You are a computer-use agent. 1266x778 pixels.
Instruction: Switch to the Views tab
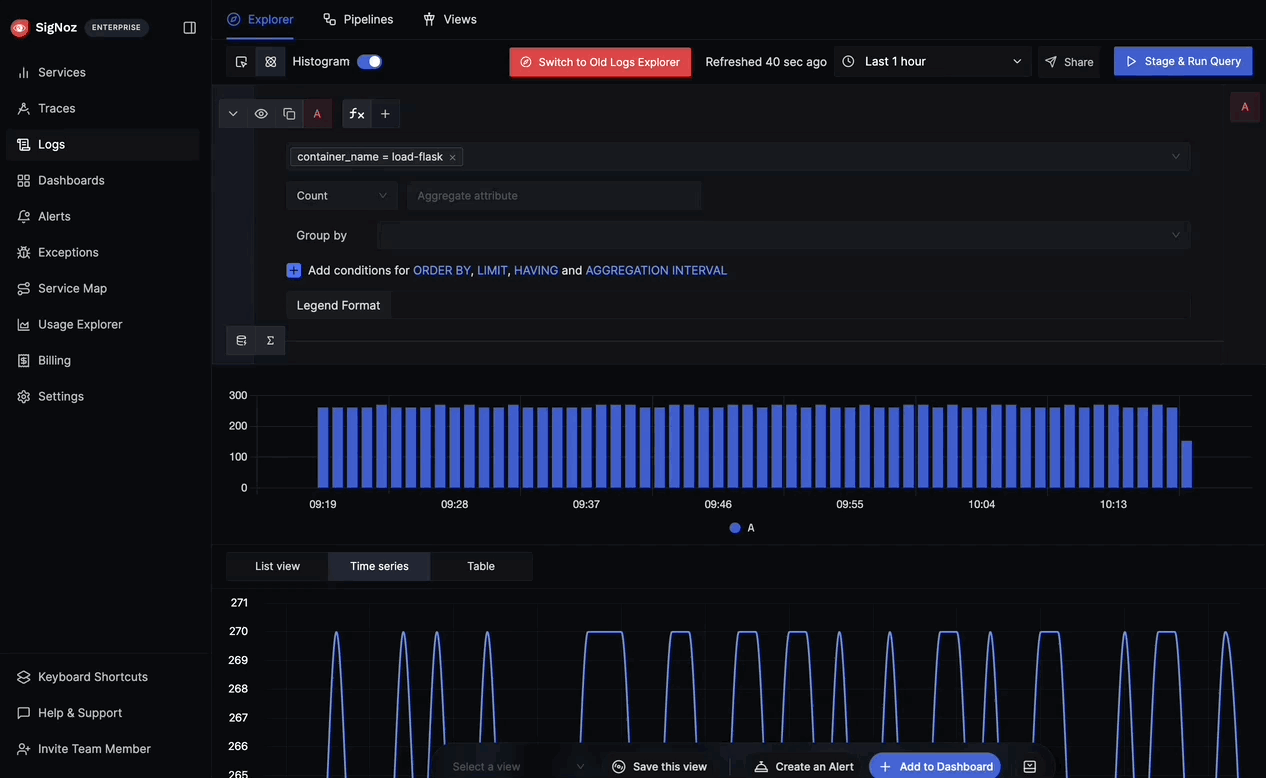[449, 19]
